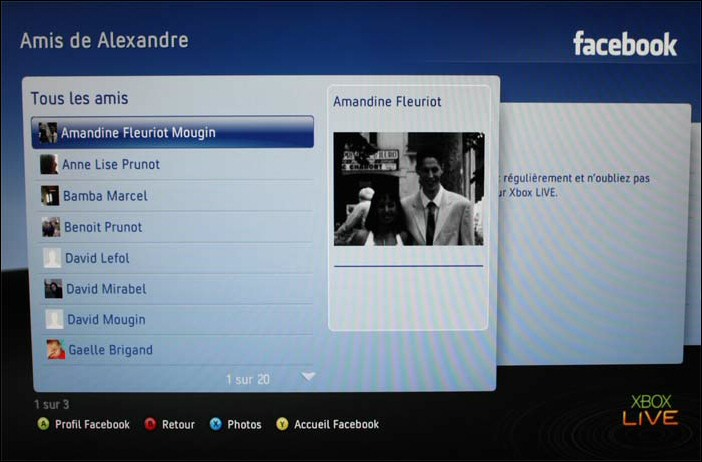Click the Tous les amis heading
This screenshot has width=702, height=462.
coord(79,98)
